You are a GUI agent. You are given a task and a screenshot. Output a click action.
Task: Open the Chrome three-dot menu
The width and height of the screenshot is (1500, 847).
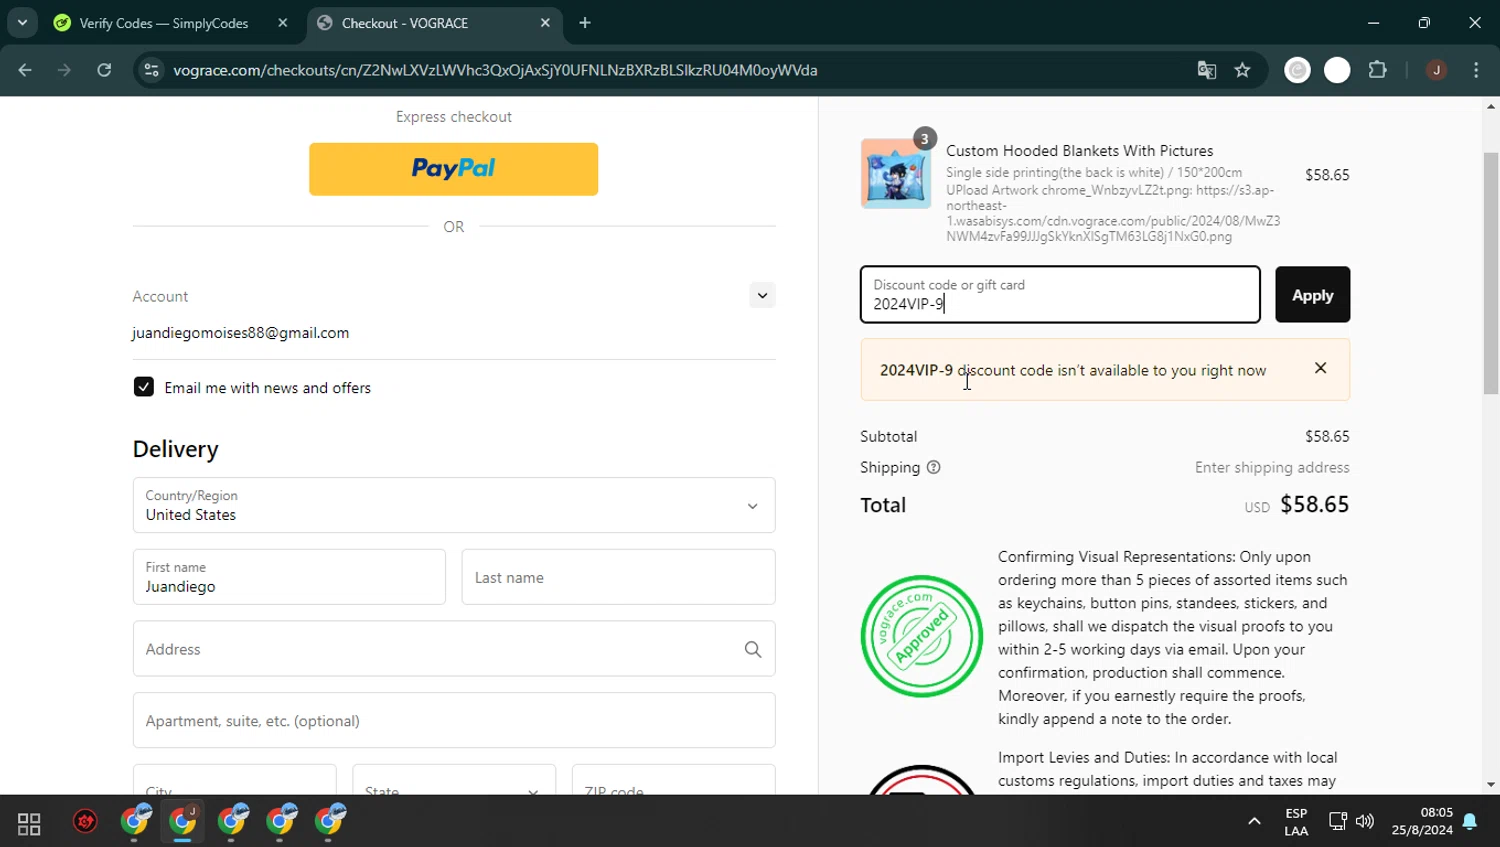pos(1476,70)
